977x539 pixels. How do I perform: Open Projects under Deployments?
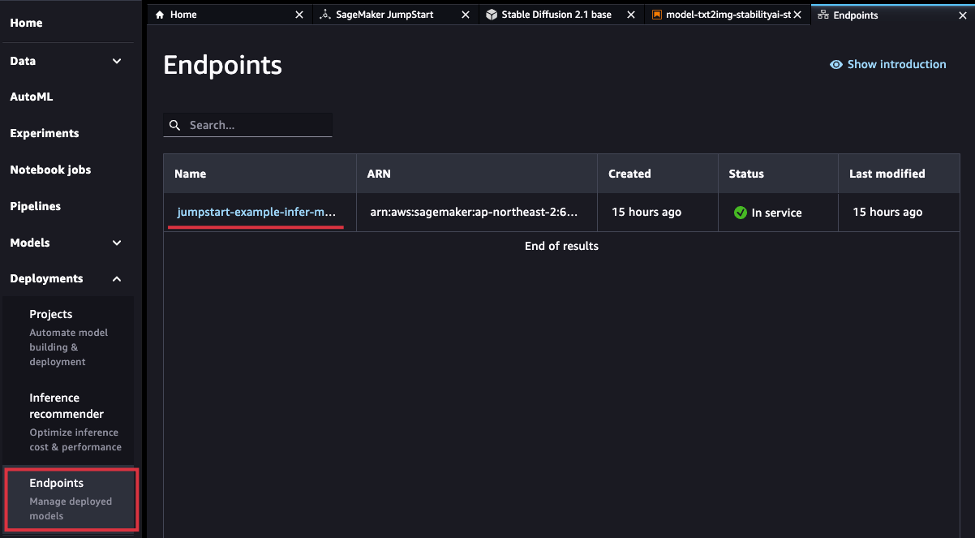pyautogui.click(x=69, y=337)
